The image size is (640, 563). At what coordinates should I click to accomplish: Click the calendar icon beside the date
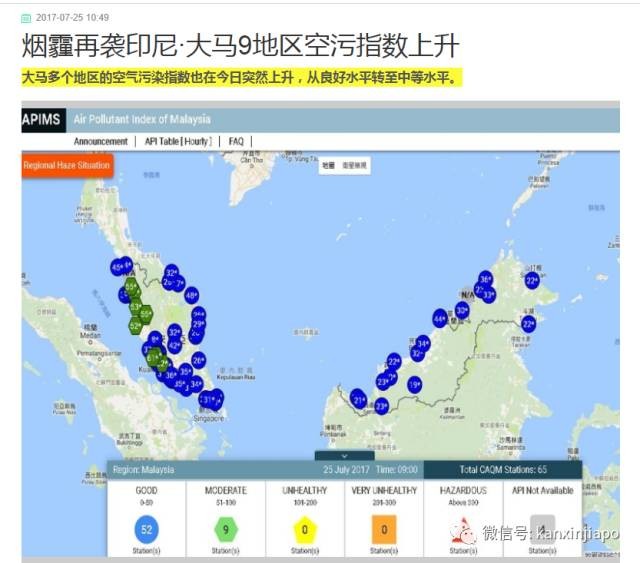point(26,18)
